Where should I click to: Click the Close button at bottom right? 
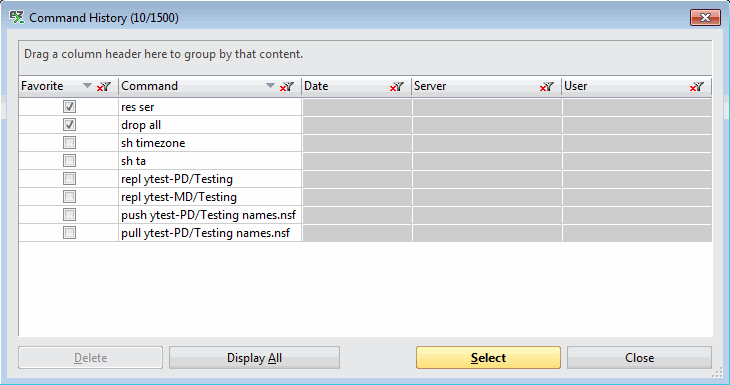(639, 358)
